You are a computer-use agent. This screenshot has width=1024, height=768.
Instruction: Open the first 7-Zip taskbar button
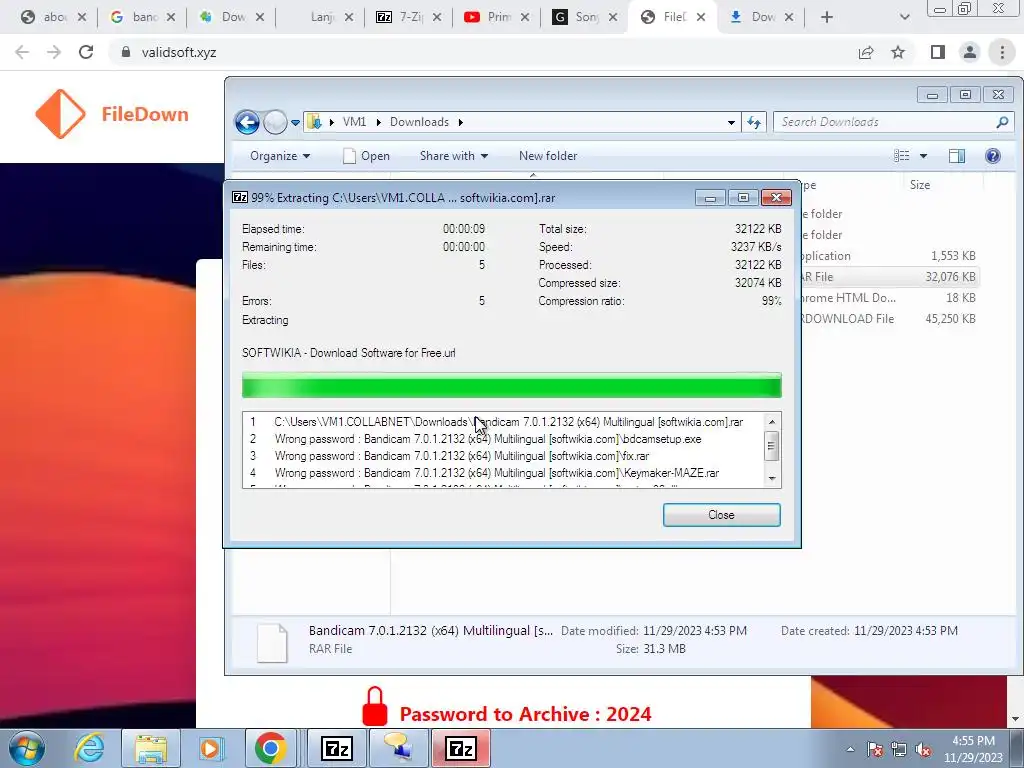click(338, 748)
